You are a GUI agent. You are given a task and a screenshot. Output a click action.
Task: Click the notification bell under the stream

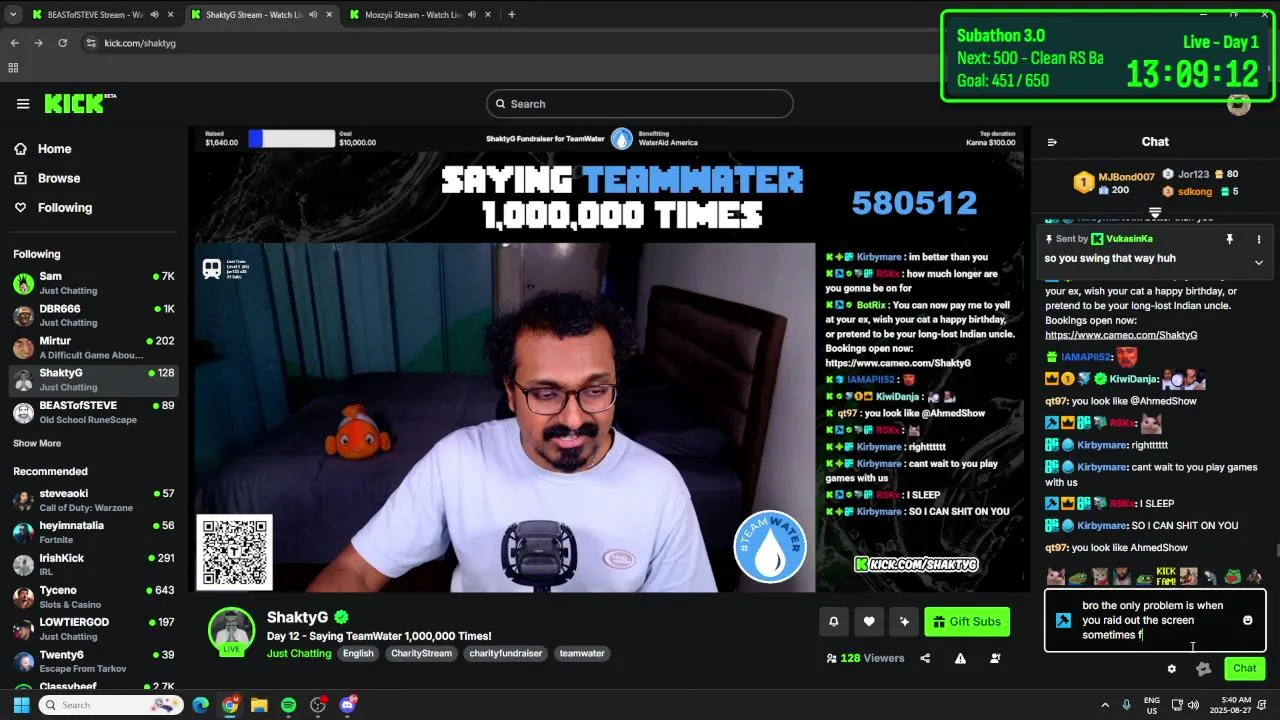click(834, 622)
